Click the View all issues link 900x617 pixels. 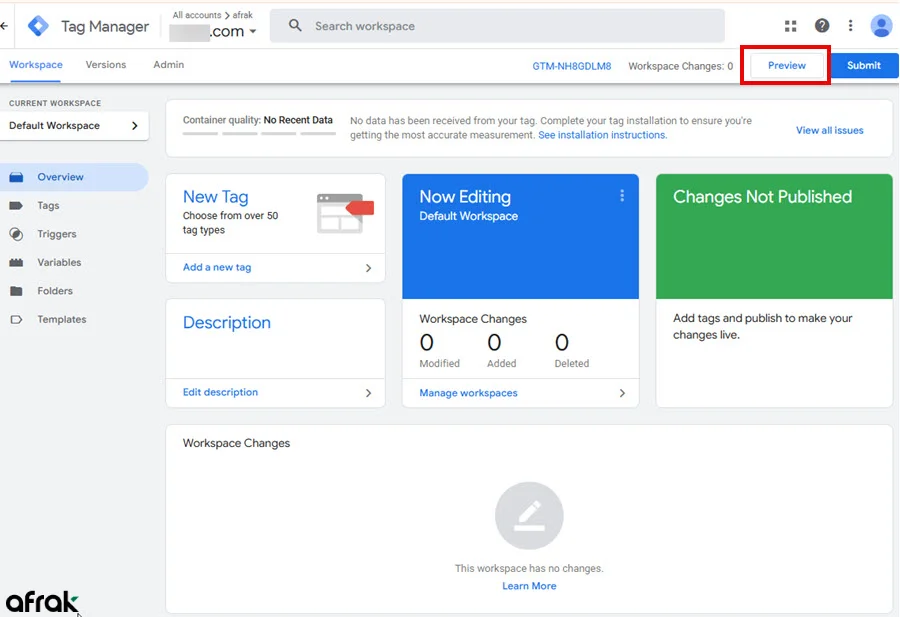click(x=829, y=130)
